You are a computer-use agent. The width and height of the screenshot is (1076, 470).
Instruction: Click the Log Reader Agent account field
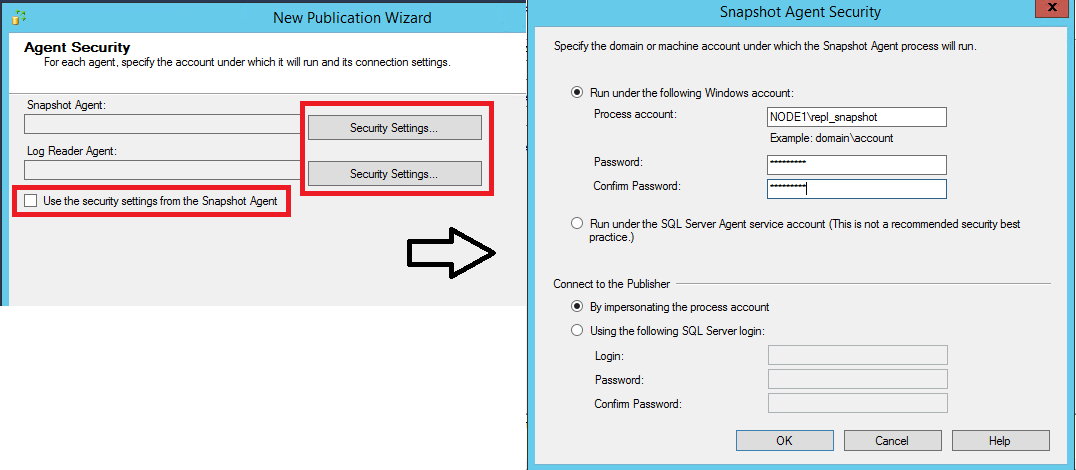click(x=163, y=170)
